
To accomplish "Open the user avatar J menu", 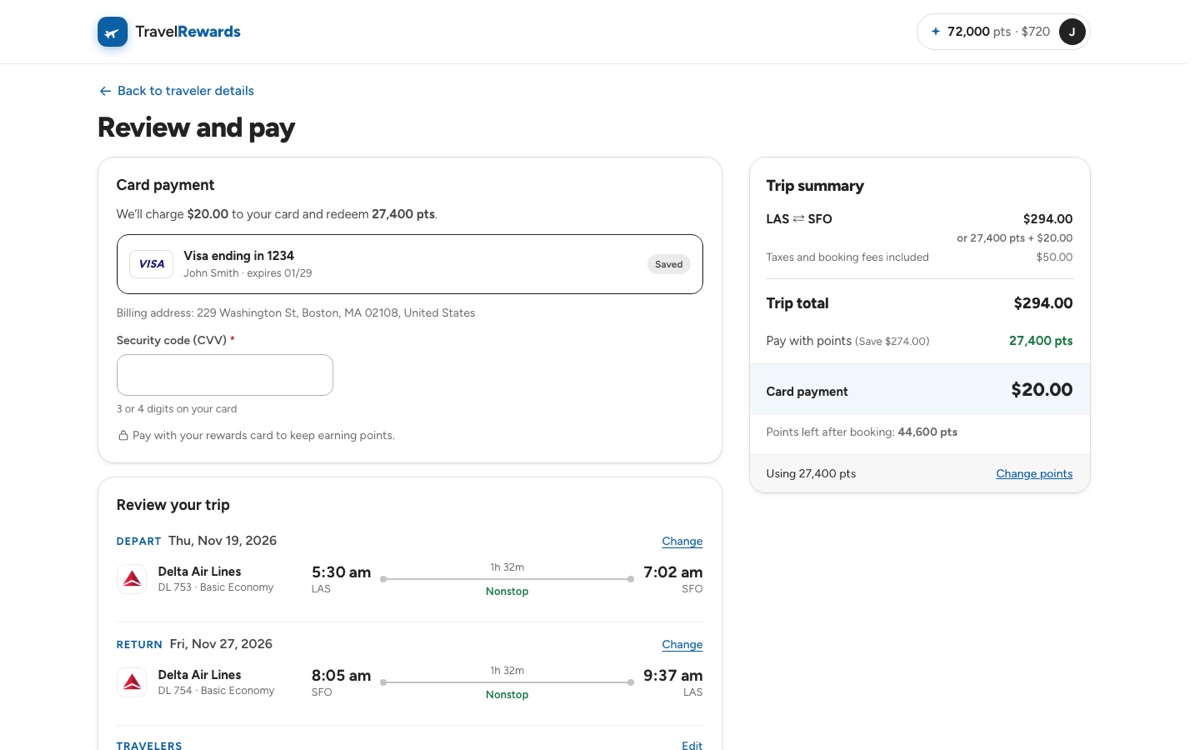I will point(1072,32).
